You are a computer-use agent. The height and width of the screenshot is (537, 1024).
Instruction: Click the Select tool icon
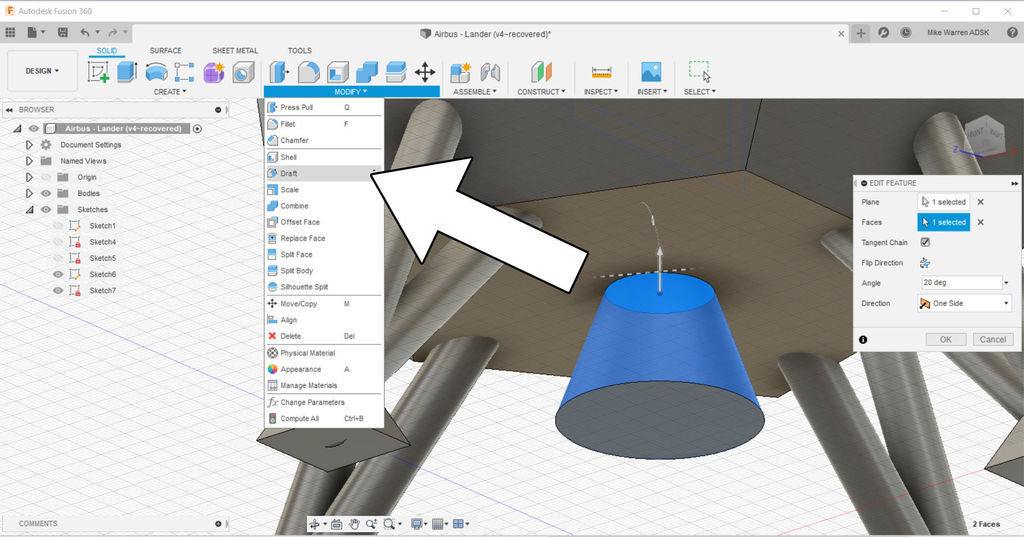pyautogui.click(x=699, y=71)
